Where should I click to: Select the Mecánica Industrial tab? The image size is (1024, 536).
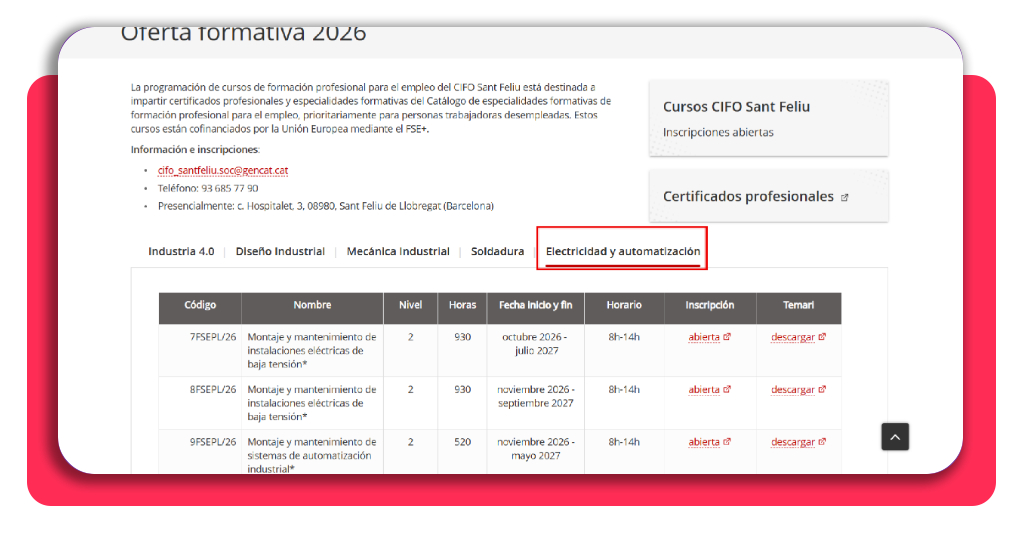[x=398, y=251]
